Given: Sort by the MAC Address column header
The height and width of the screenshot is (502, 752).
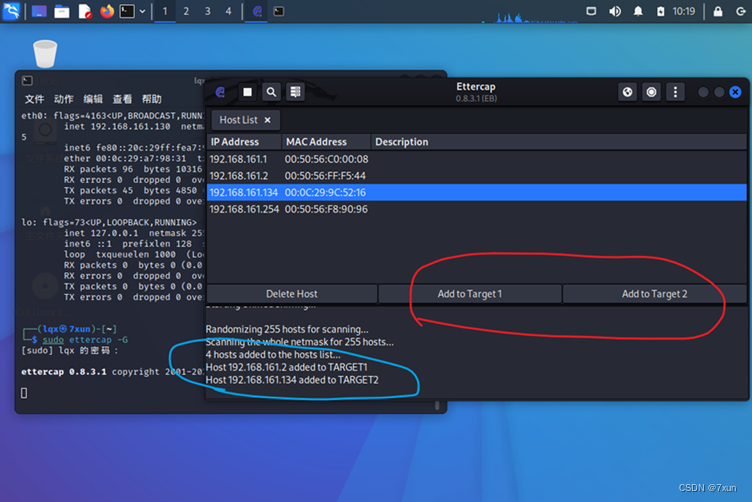Looking at the screenshot, I should click(326, 142).
